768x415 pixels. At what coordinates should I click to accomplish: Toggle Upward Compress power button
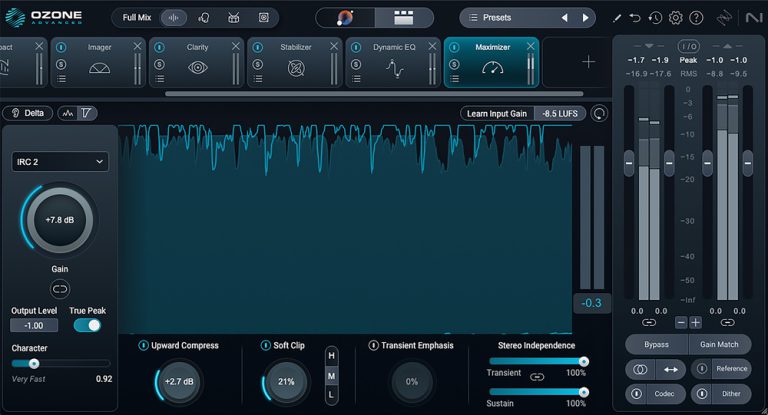click(143, 345)
